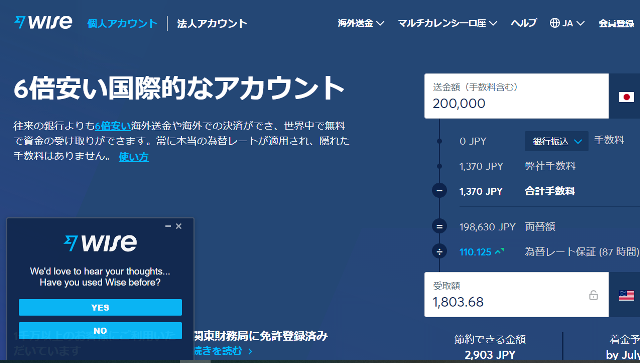Click the 110.125 exchange rate value
This screenshot has width=640, height=363.
pos(476,252)
